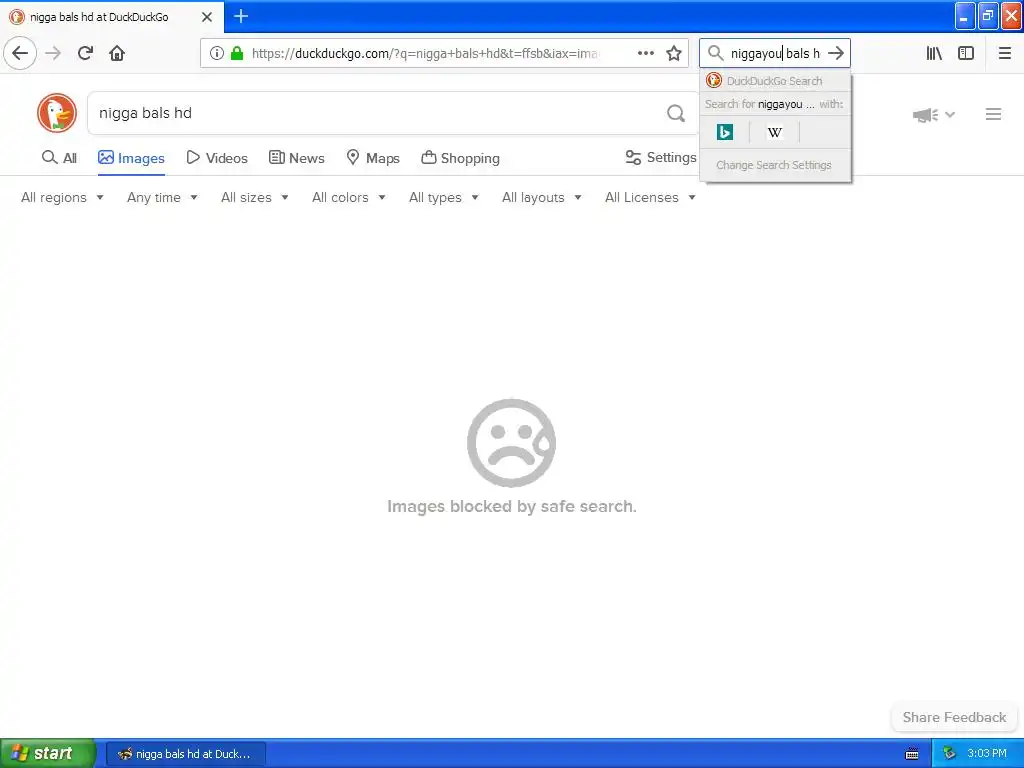Image resolution: width=1024 pixels, height=768 pixels.
Task: Open a new browser tab
Action: point(241,16)
